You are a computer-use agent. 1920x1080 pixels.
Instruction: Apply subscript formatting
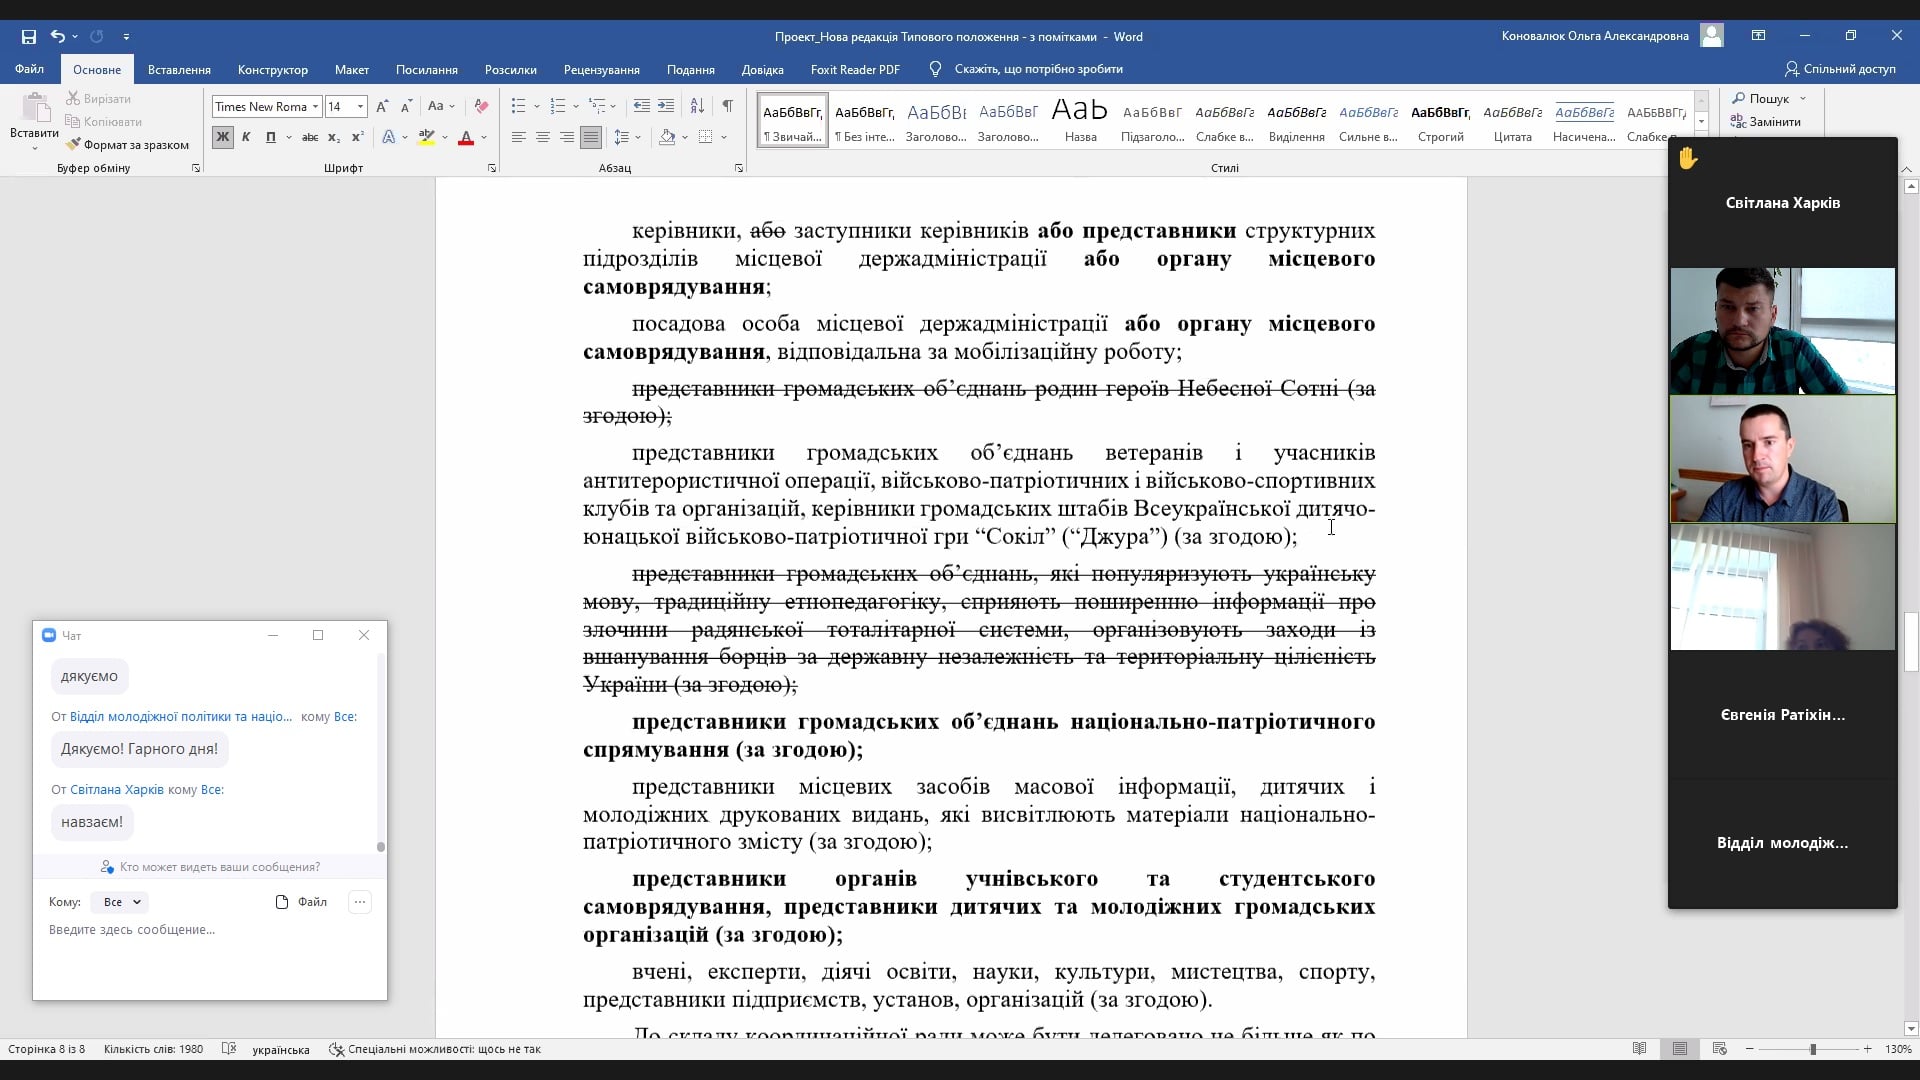point(334,137)
